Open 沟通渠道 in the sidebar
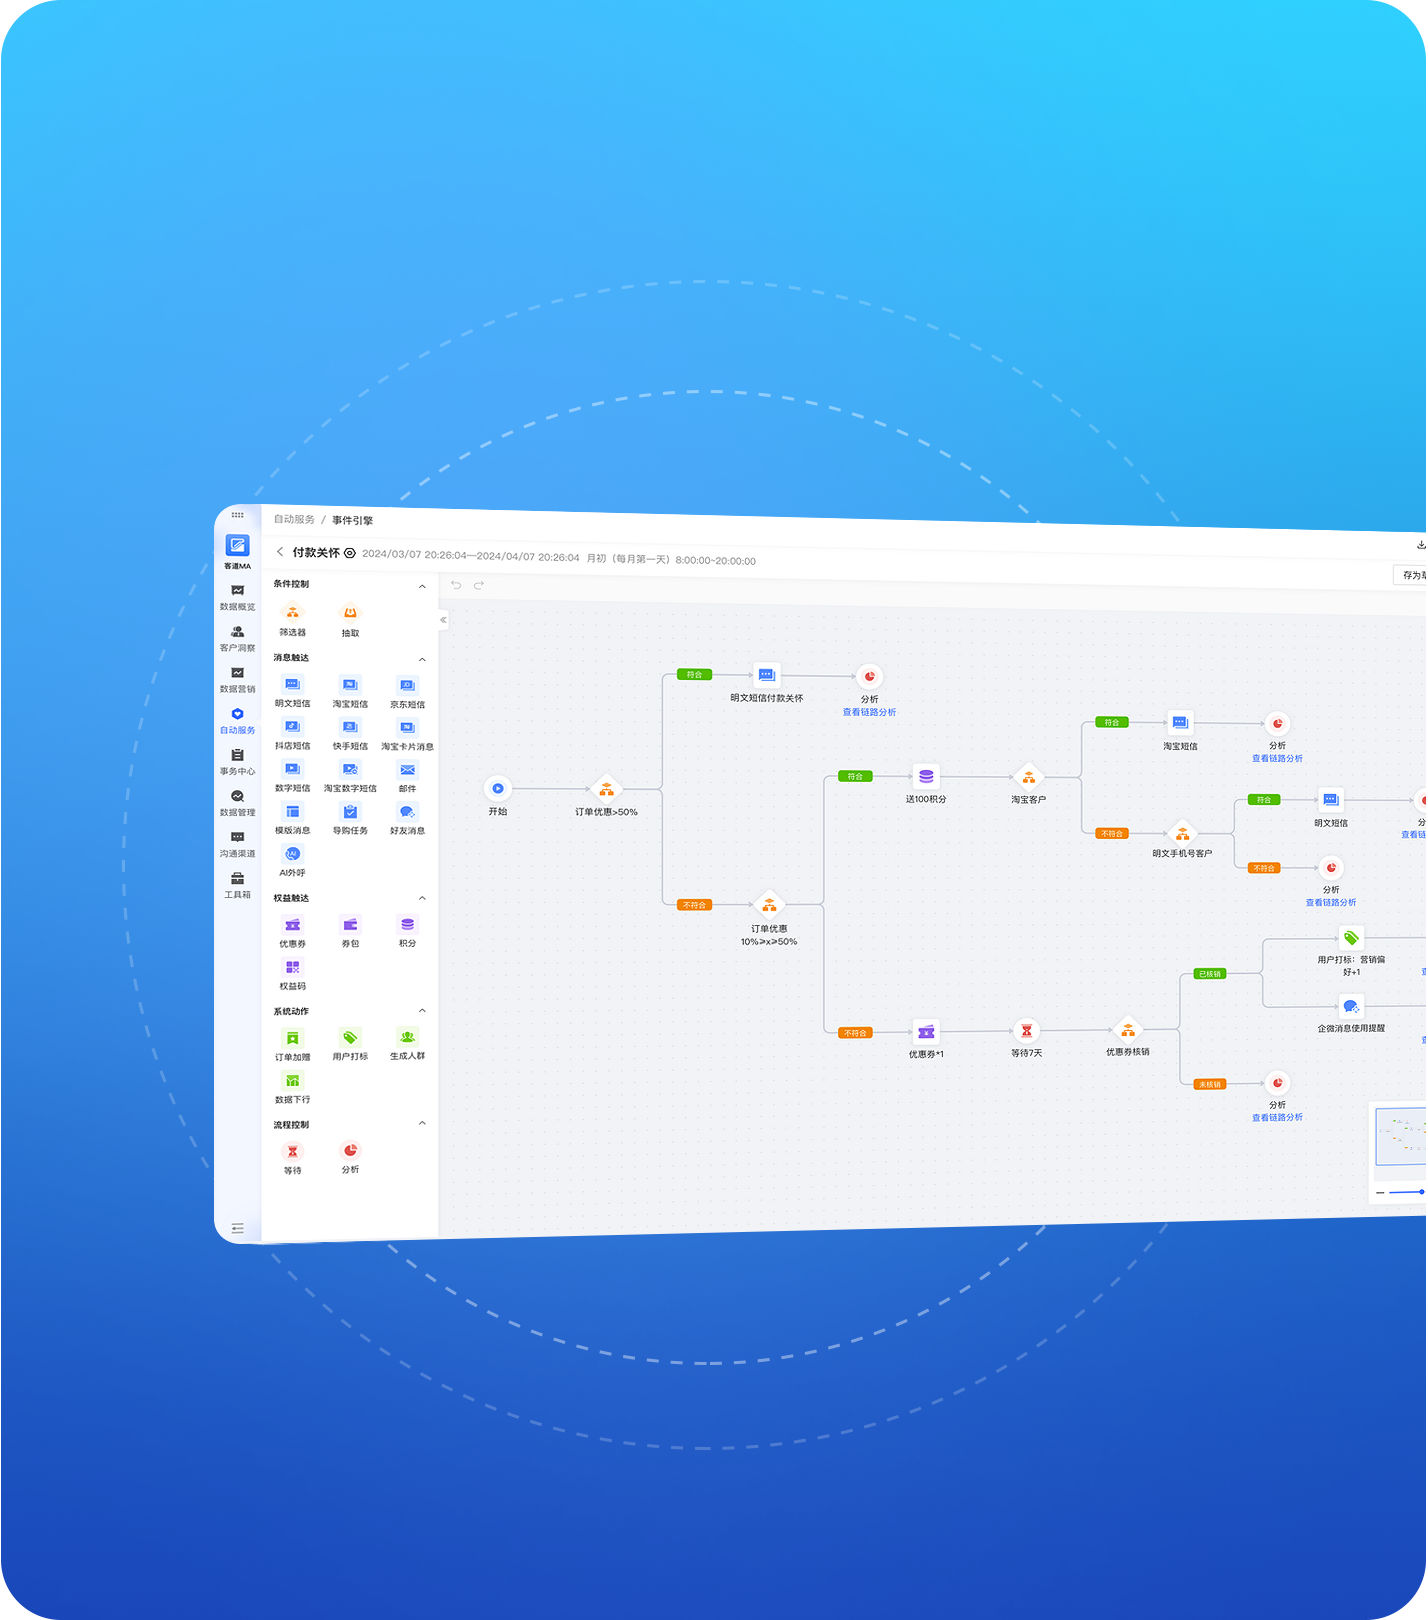 coord(237,844)
